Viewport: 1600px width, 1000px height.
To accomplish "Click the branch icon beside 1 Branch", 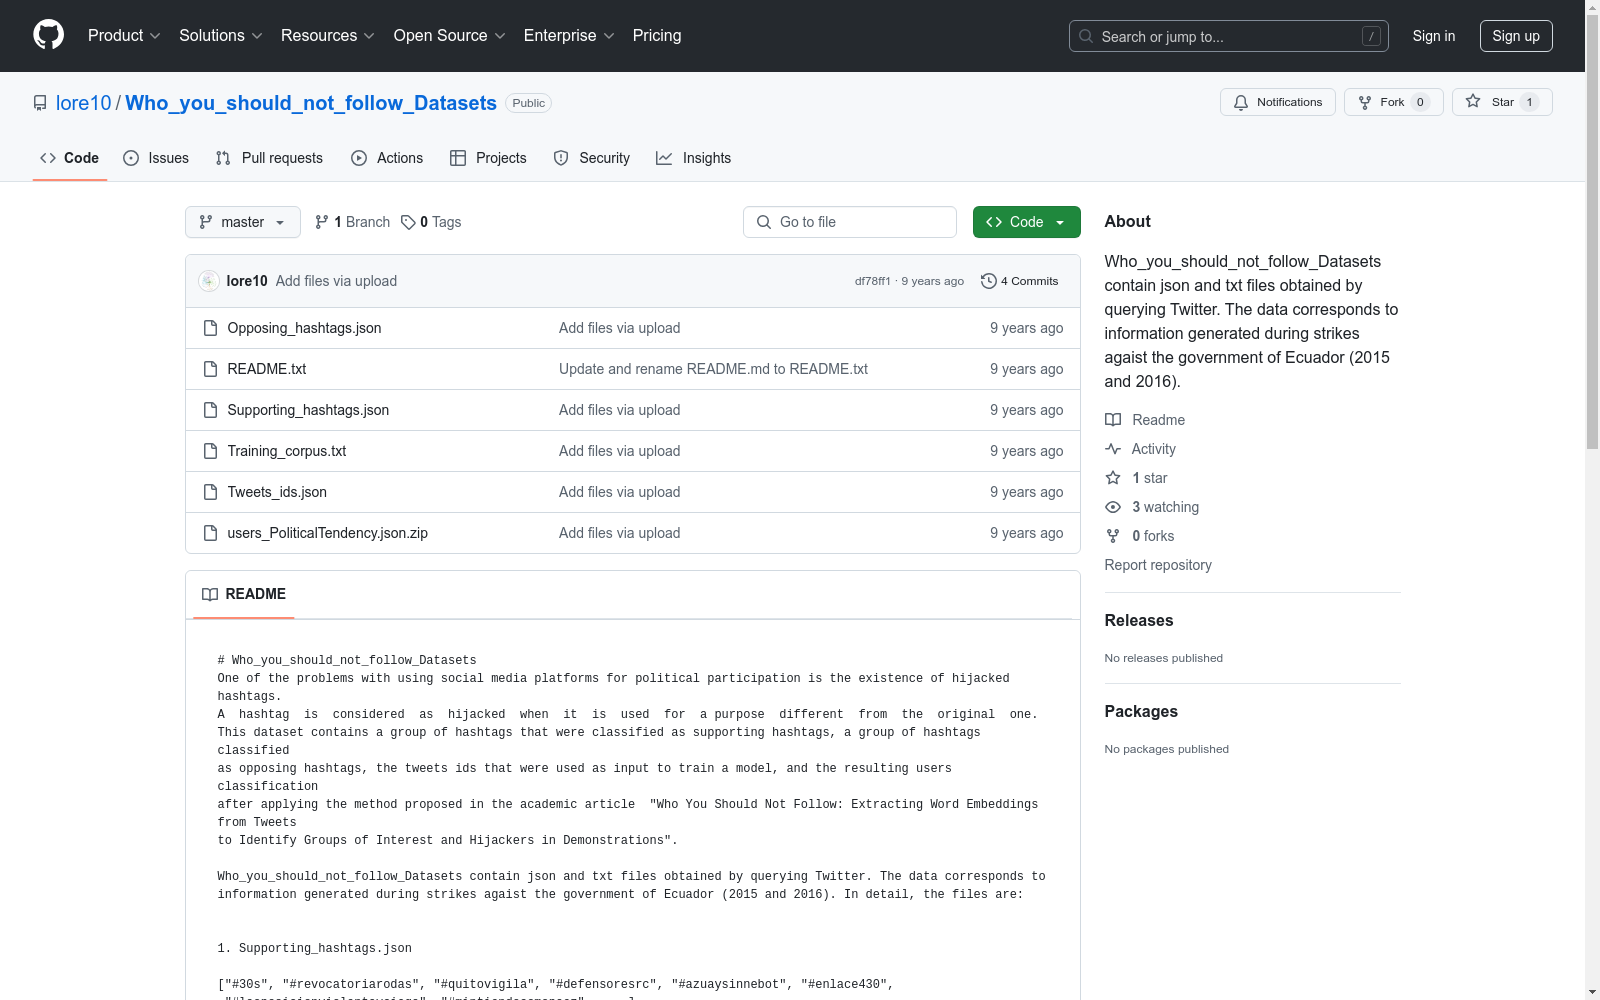I will pyautogui.click(x=322, y=222).
